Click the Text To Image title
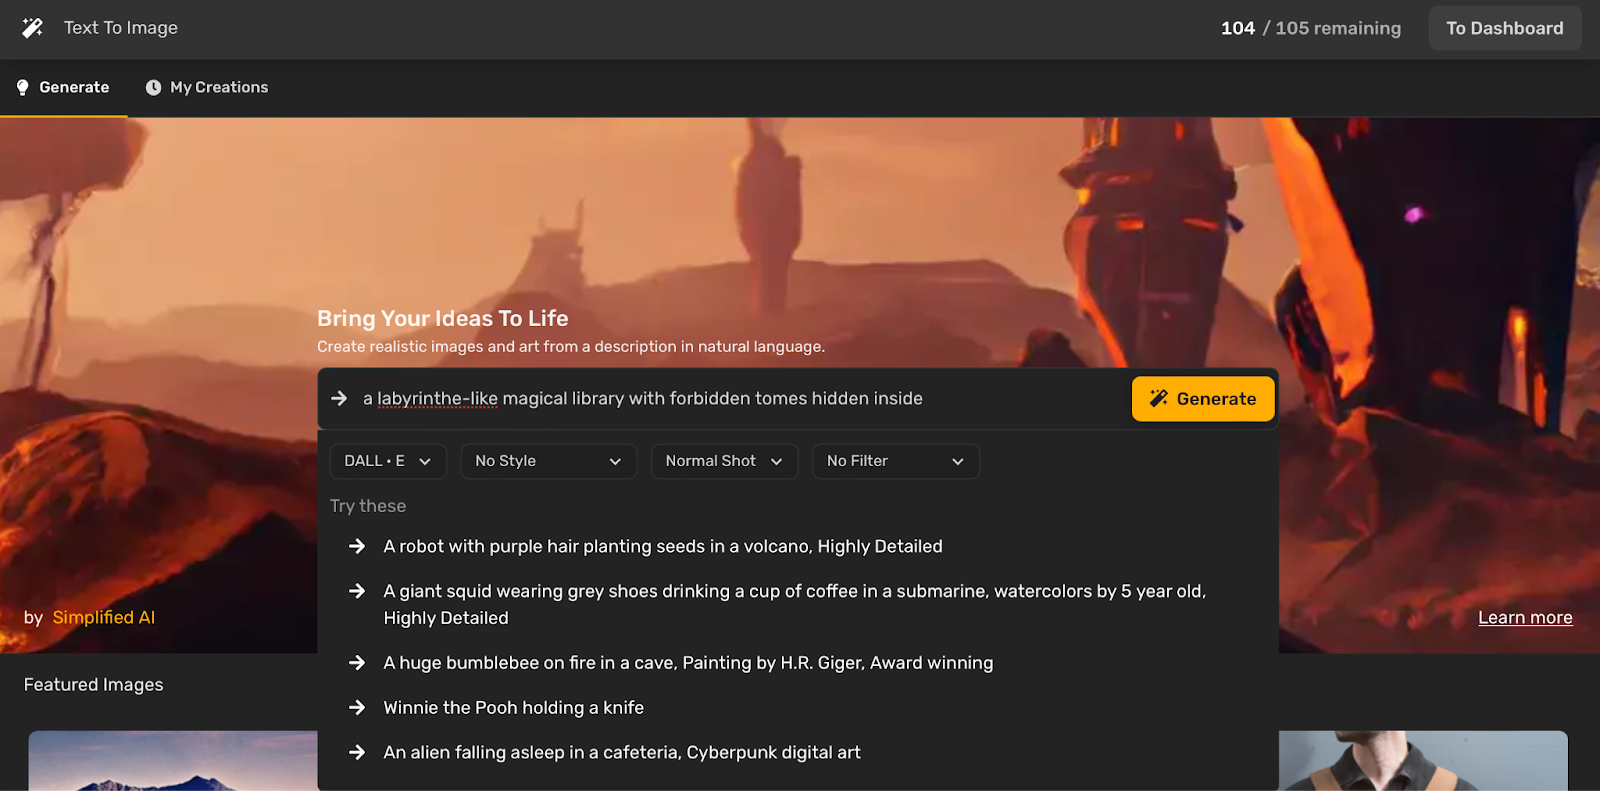This screenshot has height=791, width=1600. coord(121,28)
